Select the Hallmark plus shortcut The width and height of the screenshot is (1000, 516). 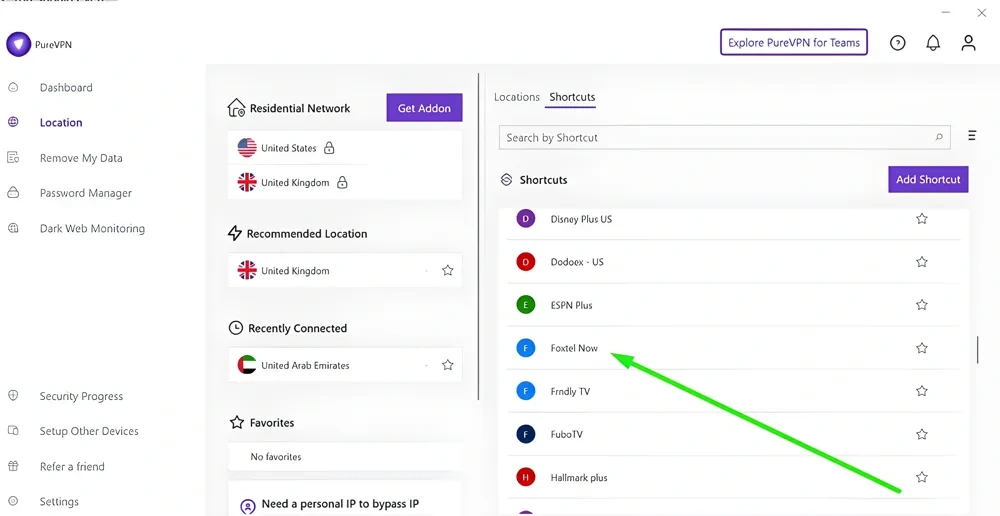click(733, 477)
